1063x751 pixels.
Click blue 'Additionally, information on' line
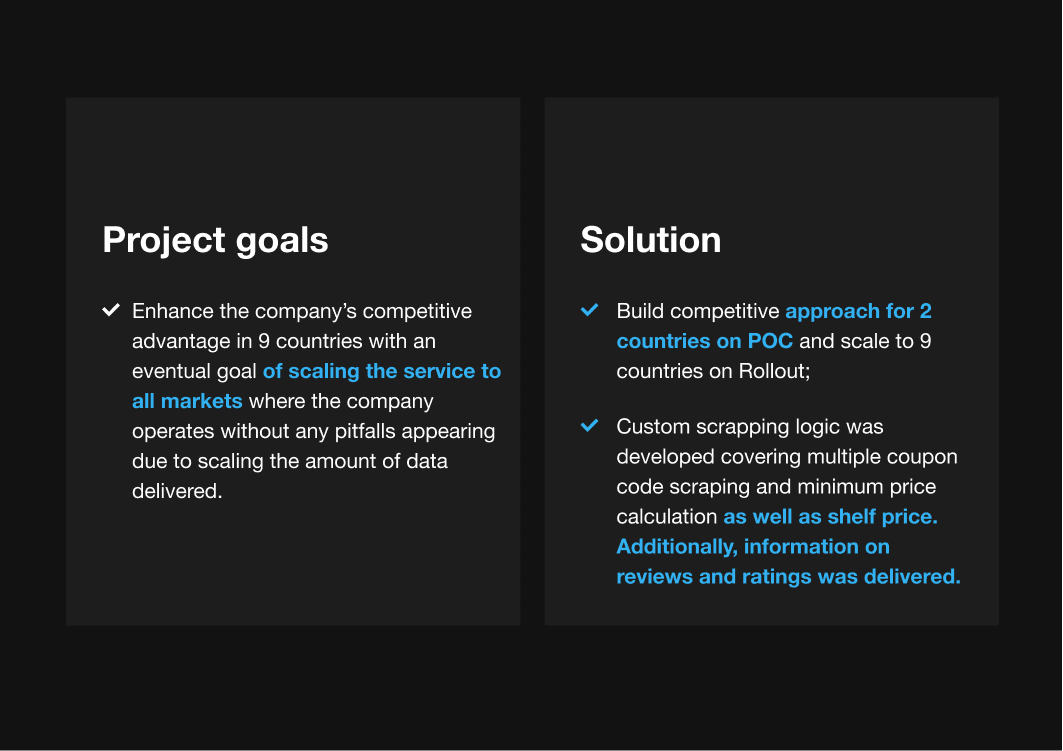pyautogui.click(x=752, y=547)
